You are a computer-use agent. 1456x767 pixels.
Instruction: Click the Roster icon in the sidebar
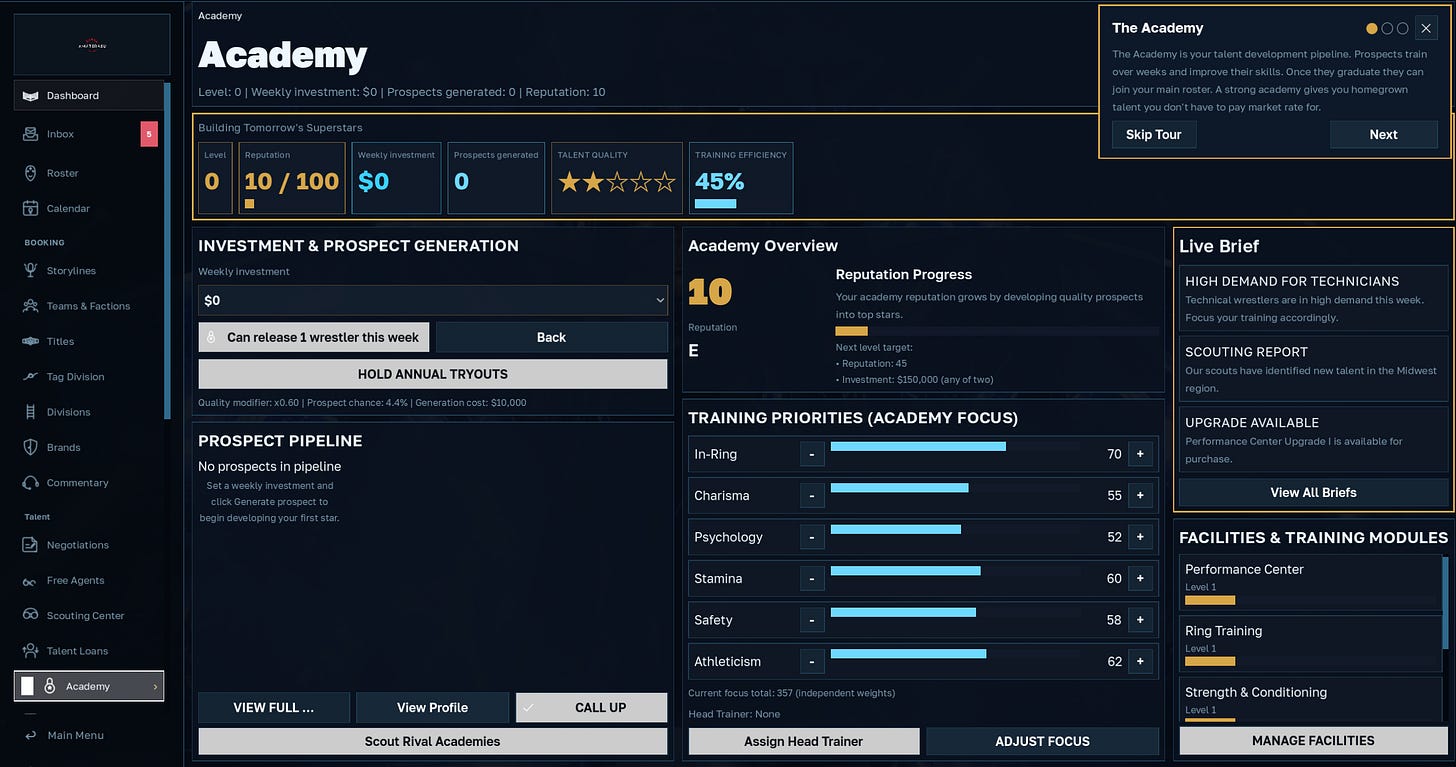30,173
